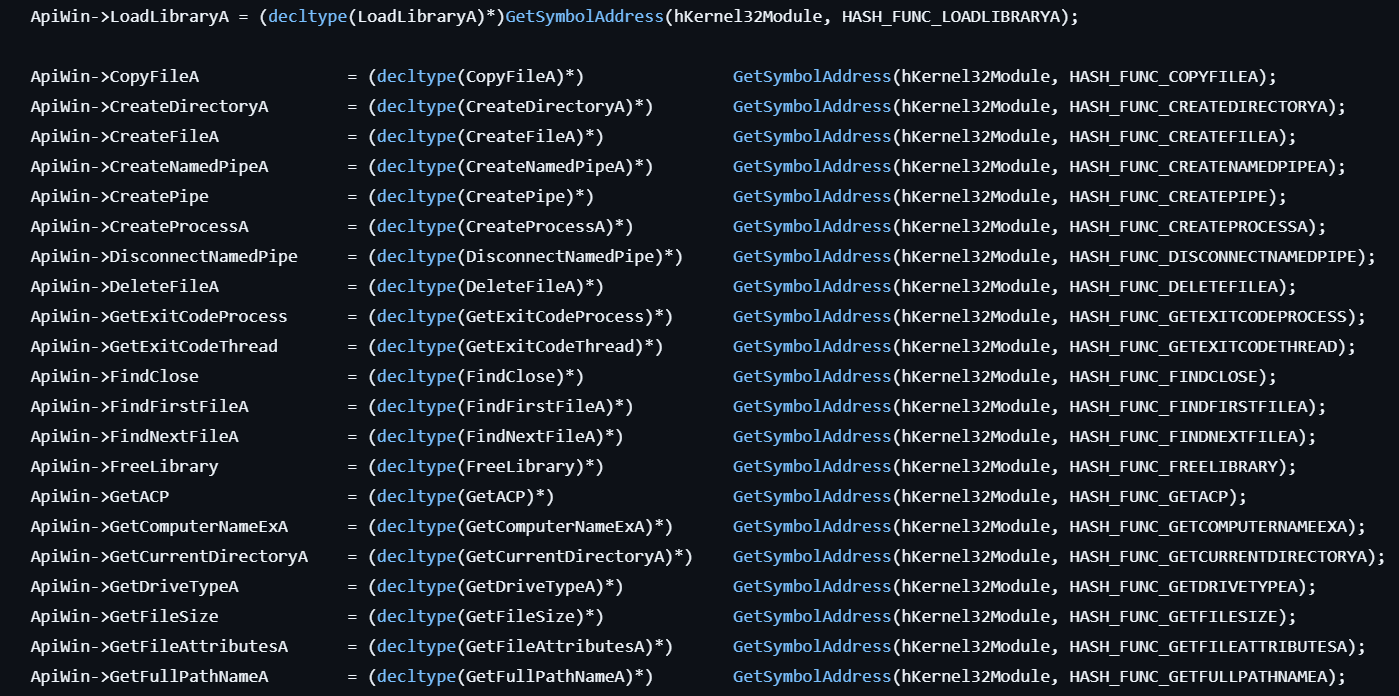
Task: Click decltype on the GetACP line
Action: coord(416,497)
